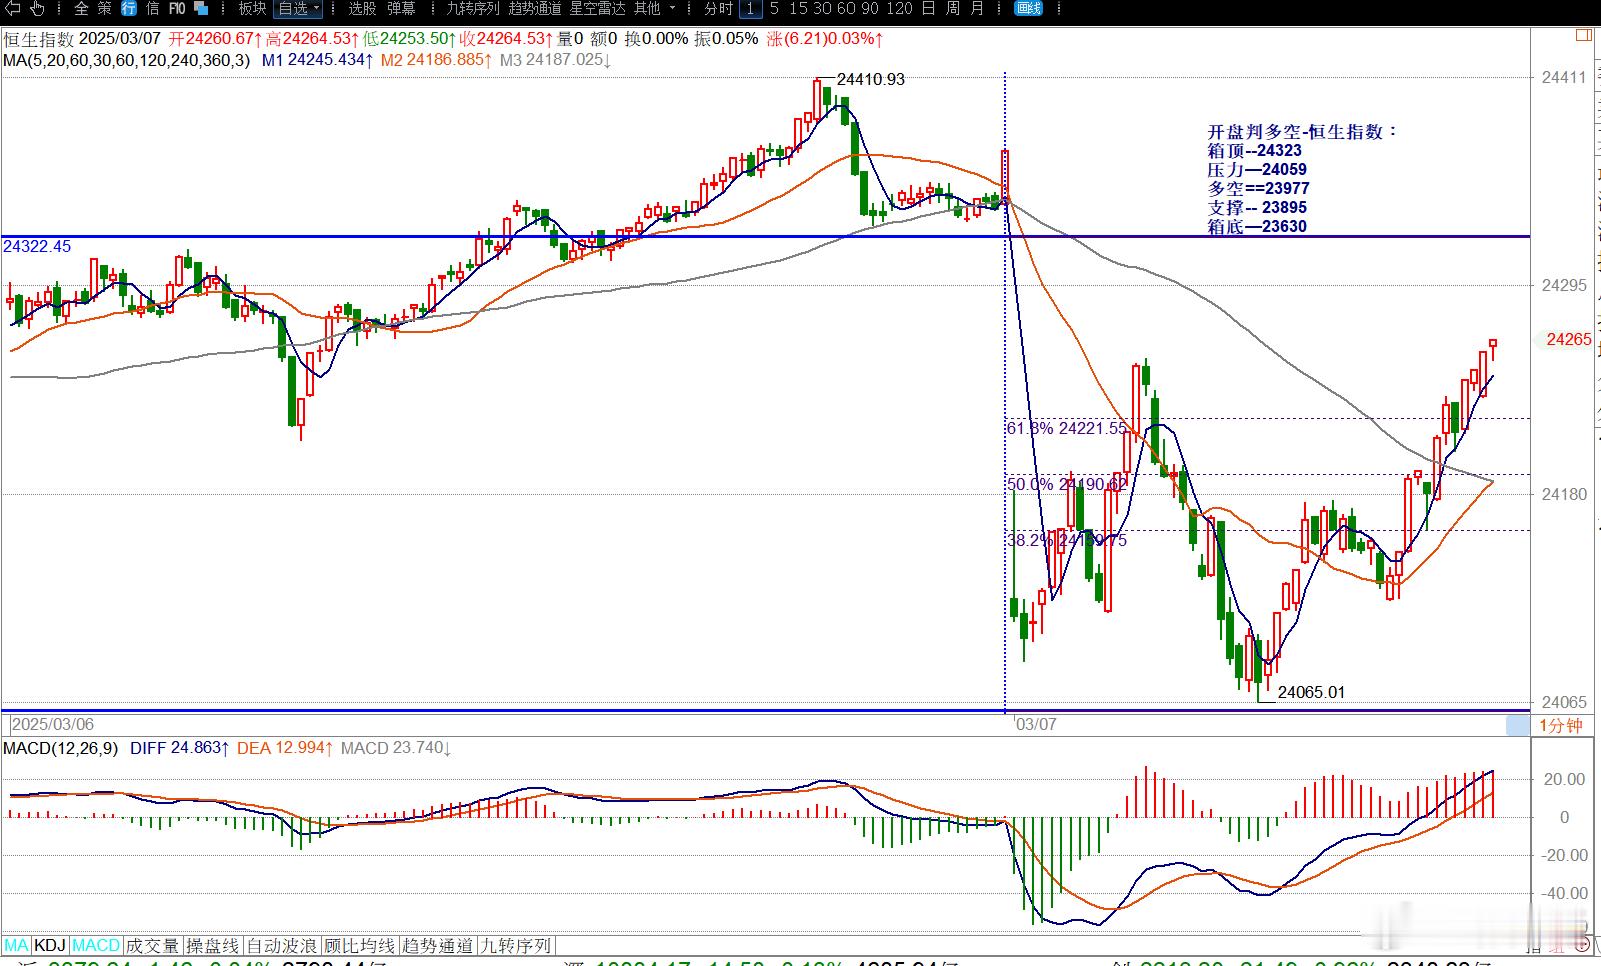Open the 板块 sector menu

(x=252, y=9)
